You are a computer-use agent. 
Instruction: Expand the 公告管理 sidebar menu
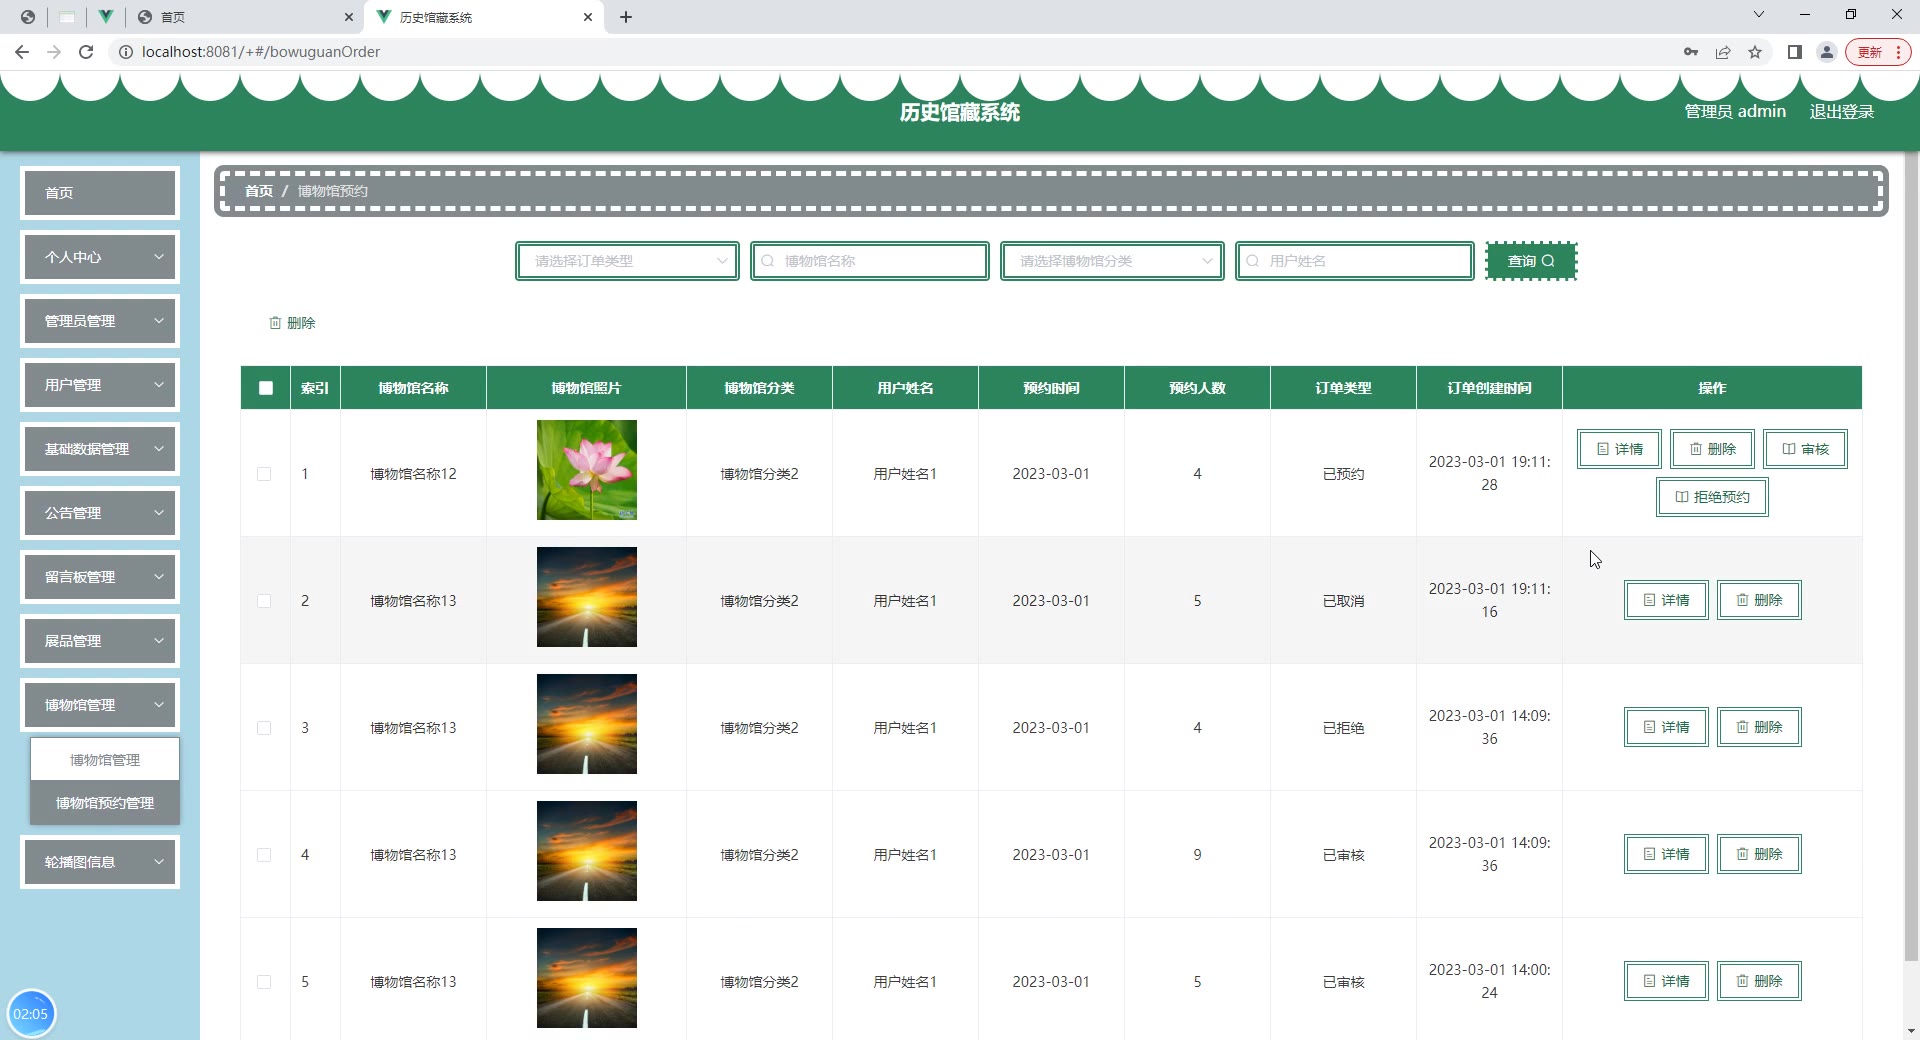[100, 513]
